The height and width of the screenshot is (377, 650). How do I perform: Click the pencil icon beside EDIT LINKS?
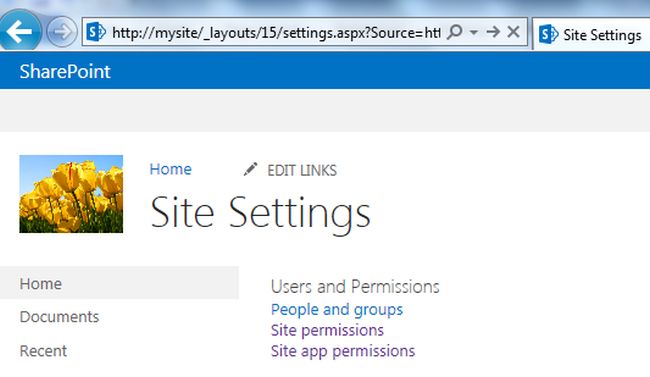[x=250, y=169]
